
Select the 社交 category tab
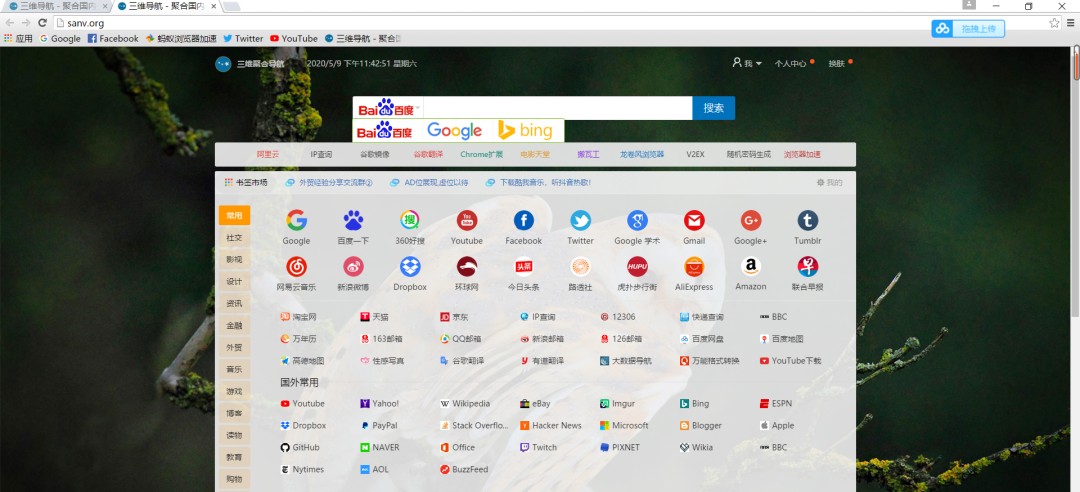point(234,238)
